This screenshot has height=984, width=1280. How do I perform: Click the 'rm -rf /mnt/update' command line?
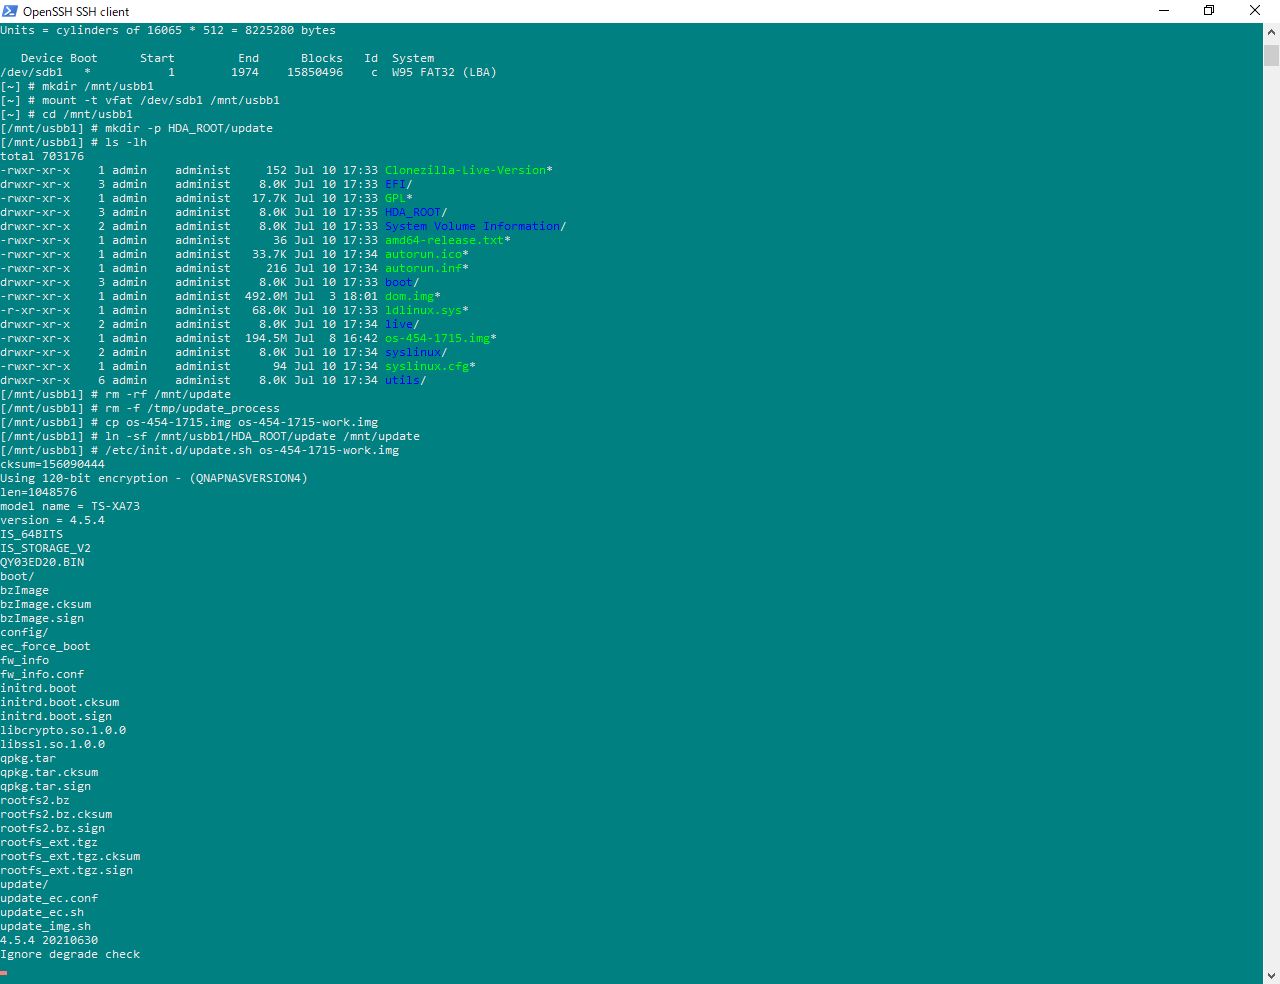click(x=115, y=394)
